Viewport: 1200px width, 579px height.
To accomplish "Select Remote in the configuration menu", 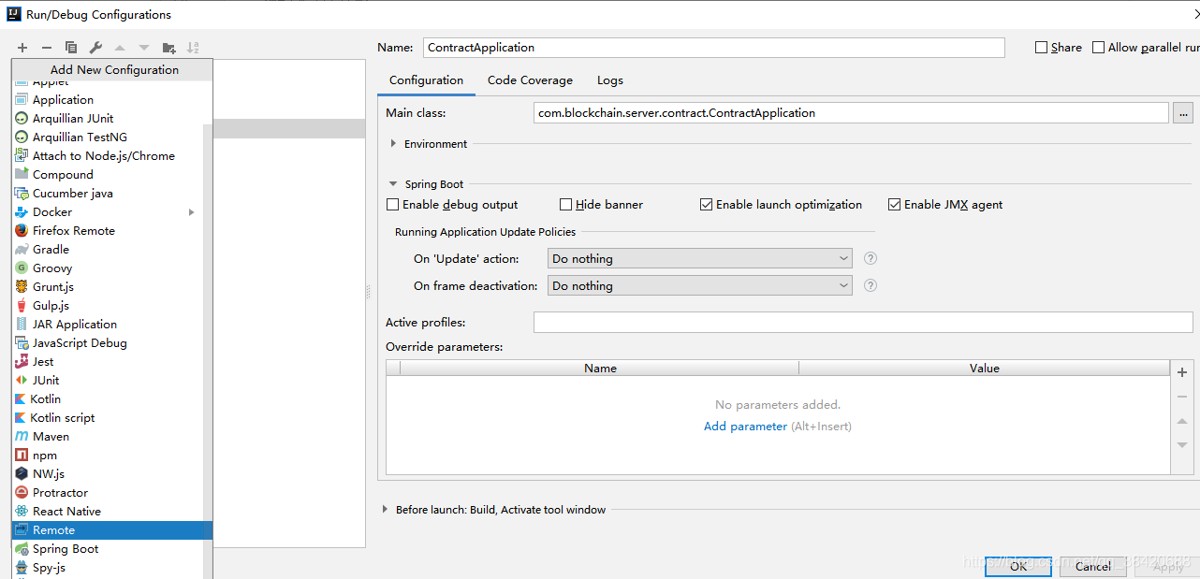I will point(54,530).
